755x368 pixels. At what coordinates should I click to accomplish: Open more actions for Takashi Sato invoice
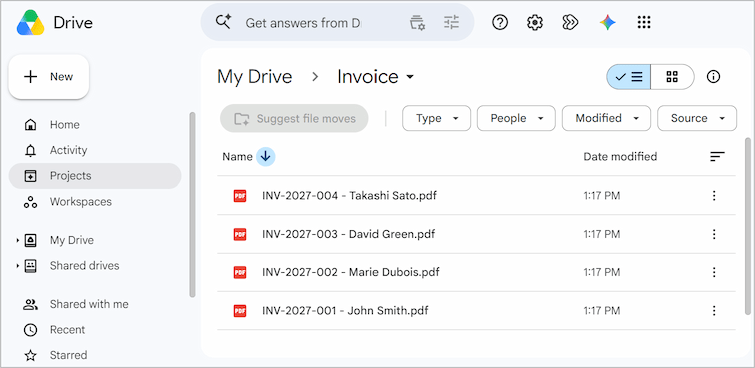(714, 196)
